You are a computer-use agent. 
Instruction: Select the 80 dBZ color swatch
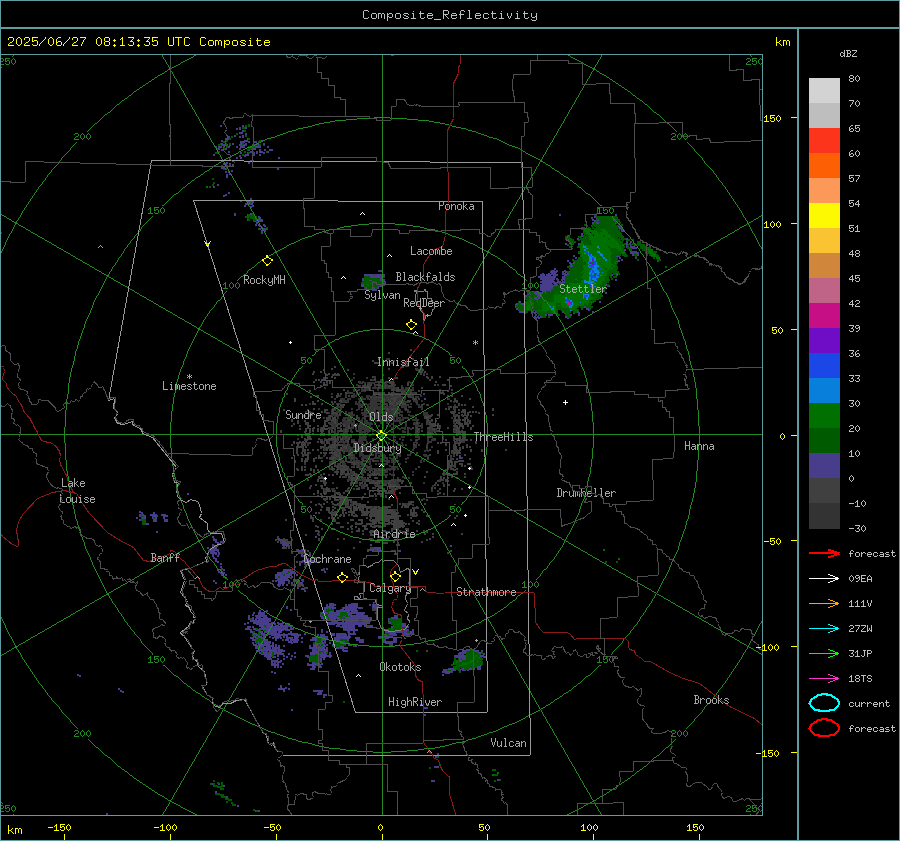coord(824,90)
